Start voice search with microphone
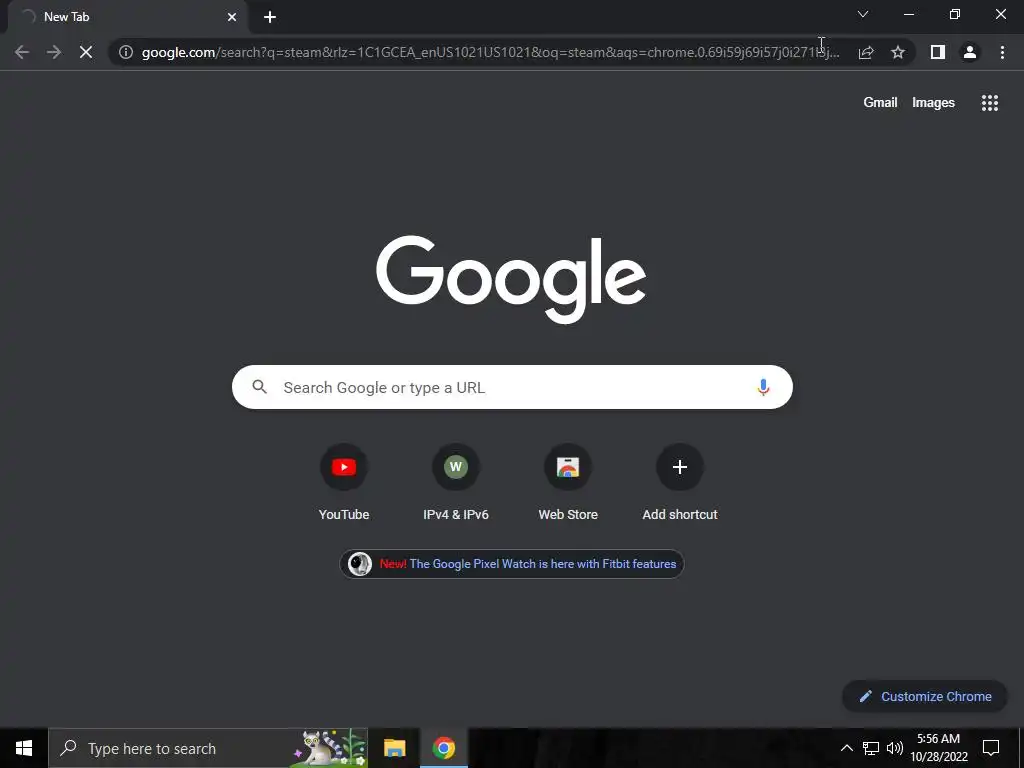The height and width of the screenshot is (768, 1024). pyautogui.click(x=763, y=387)
